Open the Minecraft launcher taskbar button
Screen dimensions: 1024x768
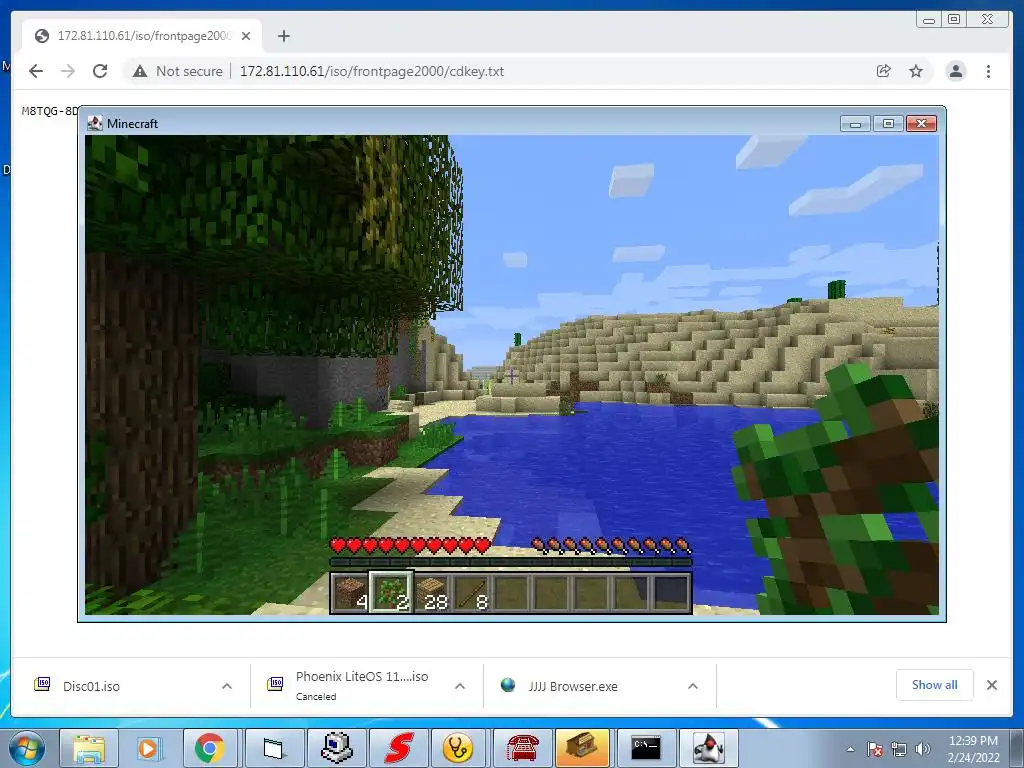pos(582,748)
